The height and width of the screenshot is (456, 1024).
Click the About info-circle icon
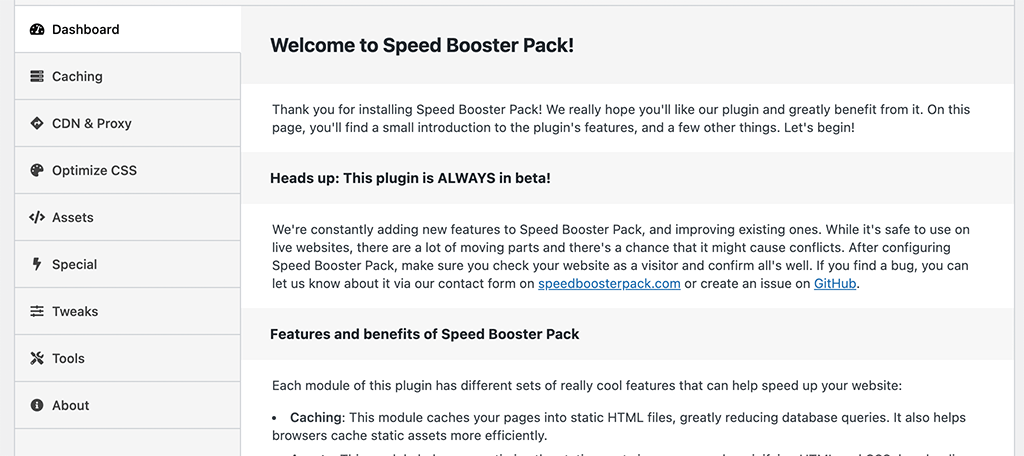[x=37, y=406]
